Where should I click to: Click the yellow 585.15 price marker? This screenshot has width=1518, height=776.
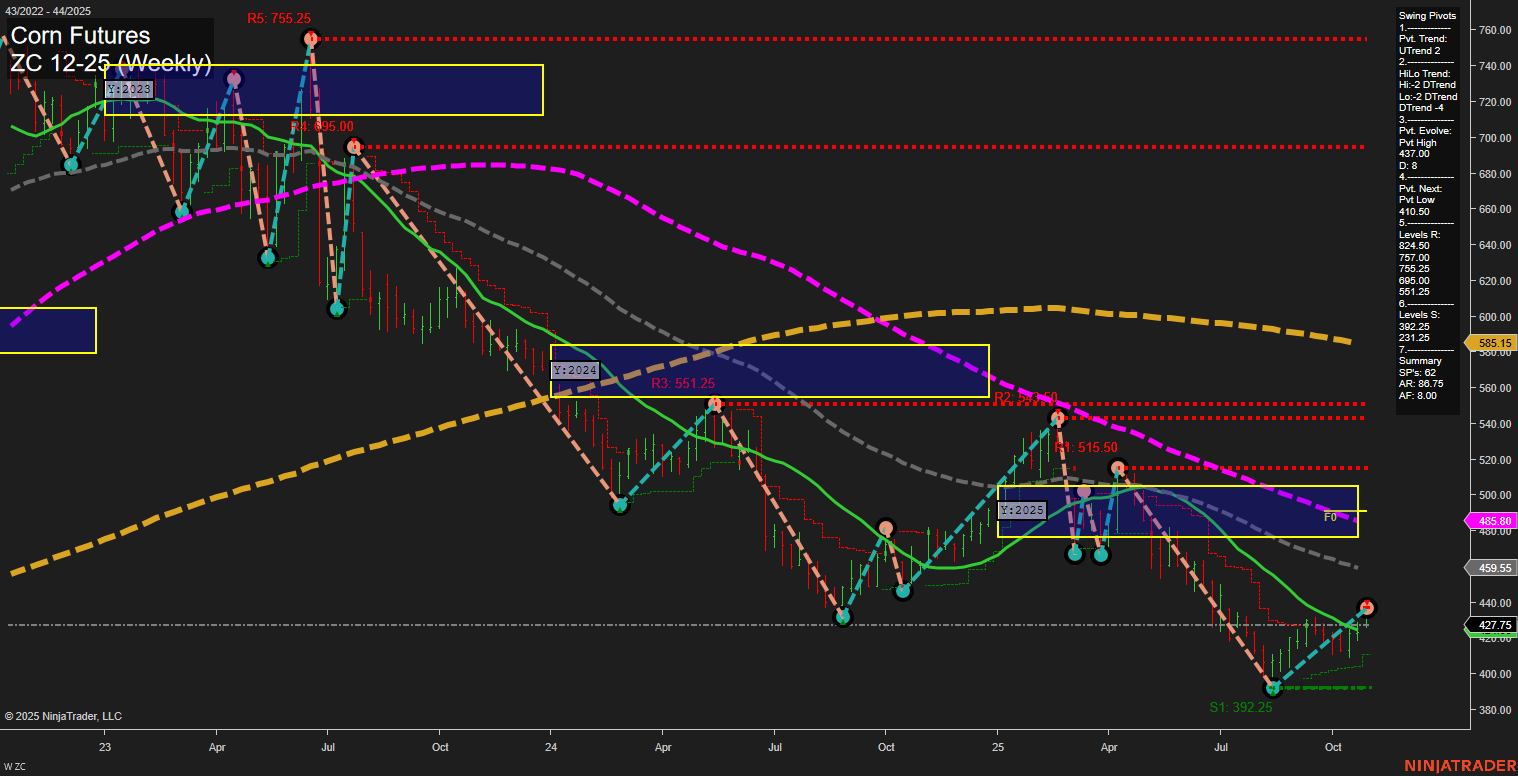[x=1490, y=343]
